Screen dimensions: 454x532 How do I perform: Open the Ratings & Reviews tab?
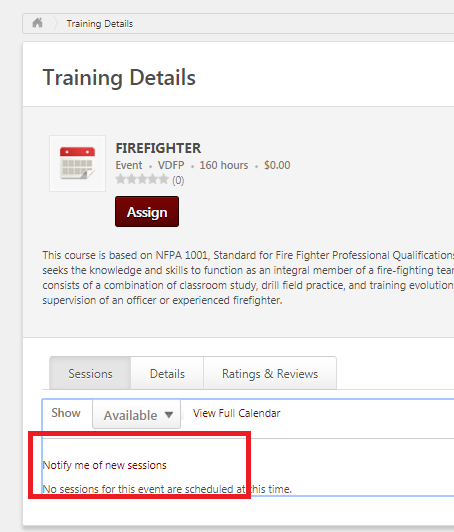[x=270, y=373]
